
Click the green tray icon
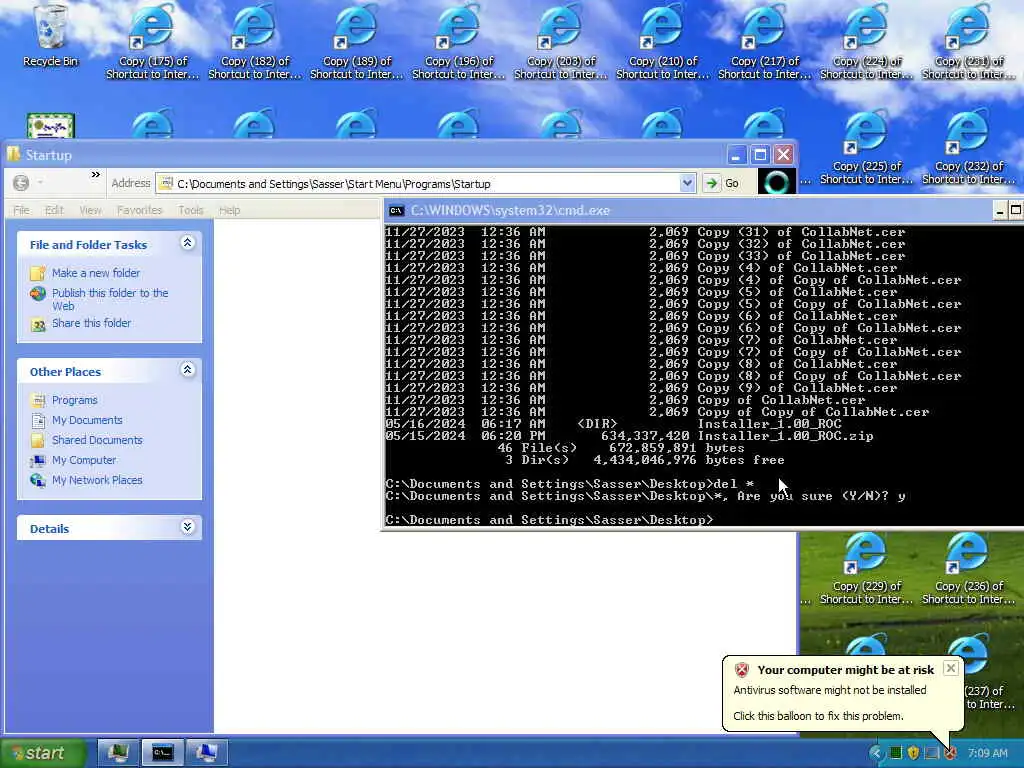pos(896,753)
